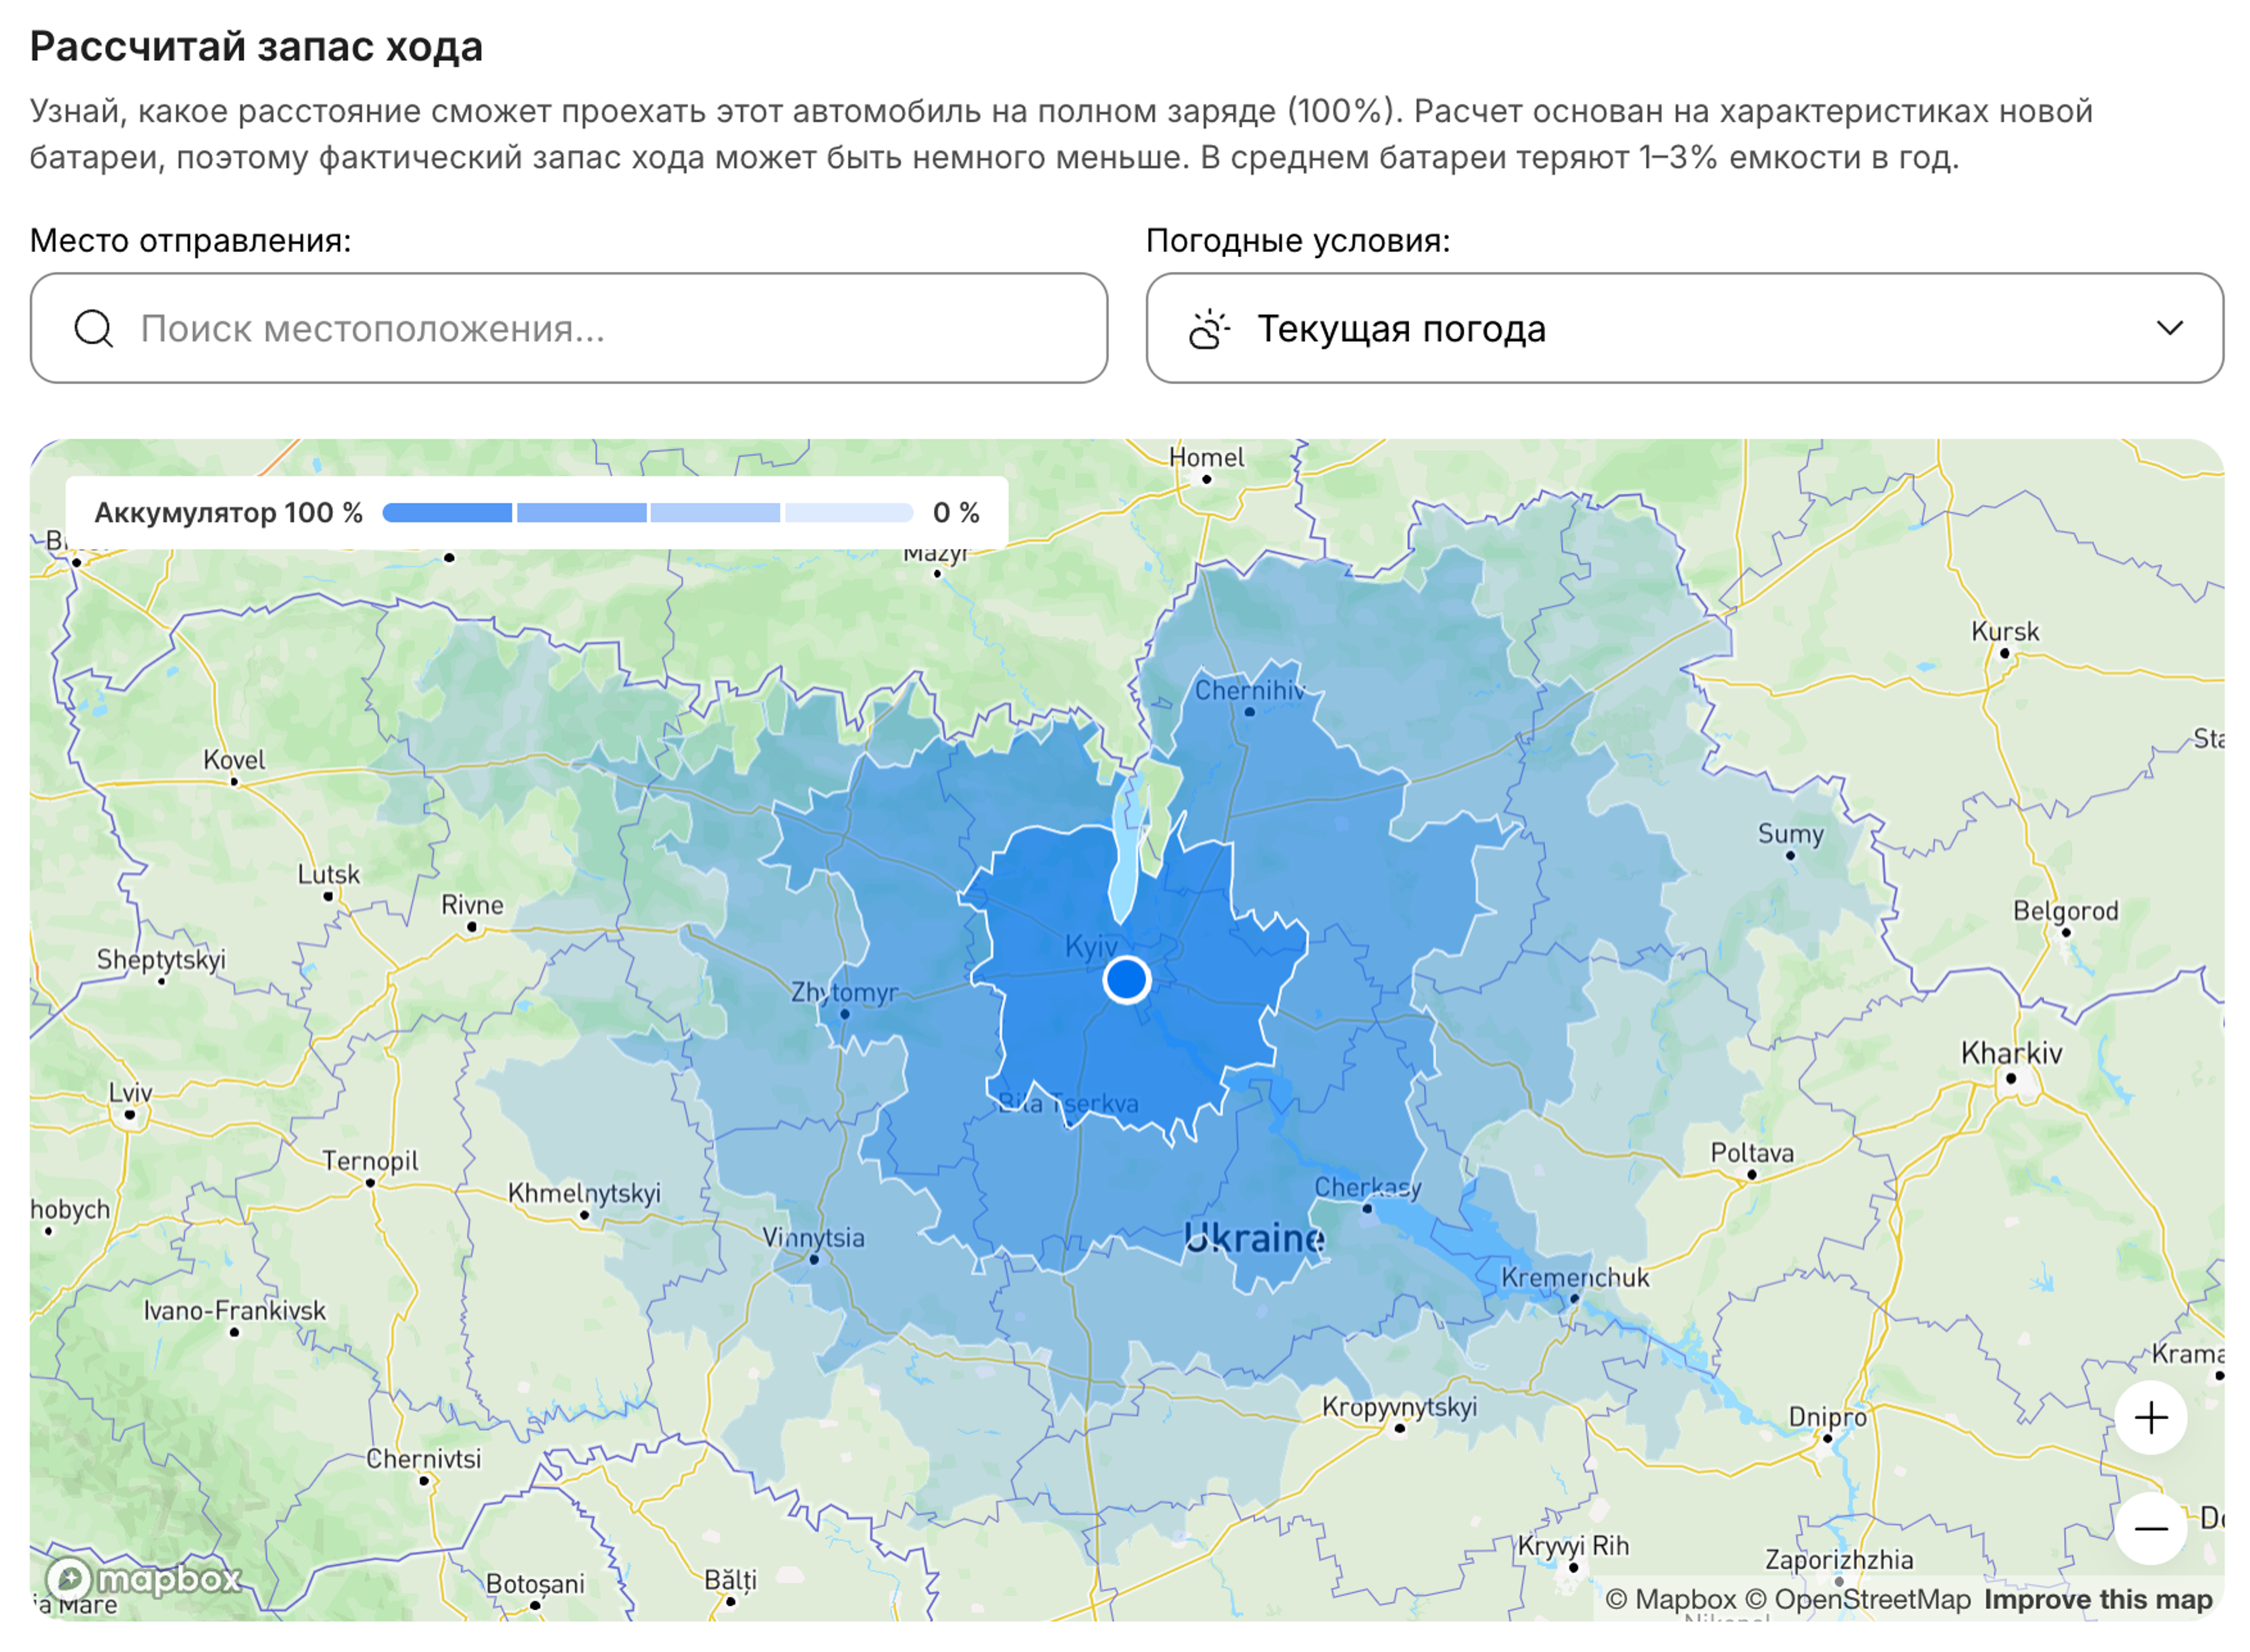Image resolution: width=2250 pixels, height=1652 pixels.
Task: Click the Belgorod city label
Action: click(2065, 911)
